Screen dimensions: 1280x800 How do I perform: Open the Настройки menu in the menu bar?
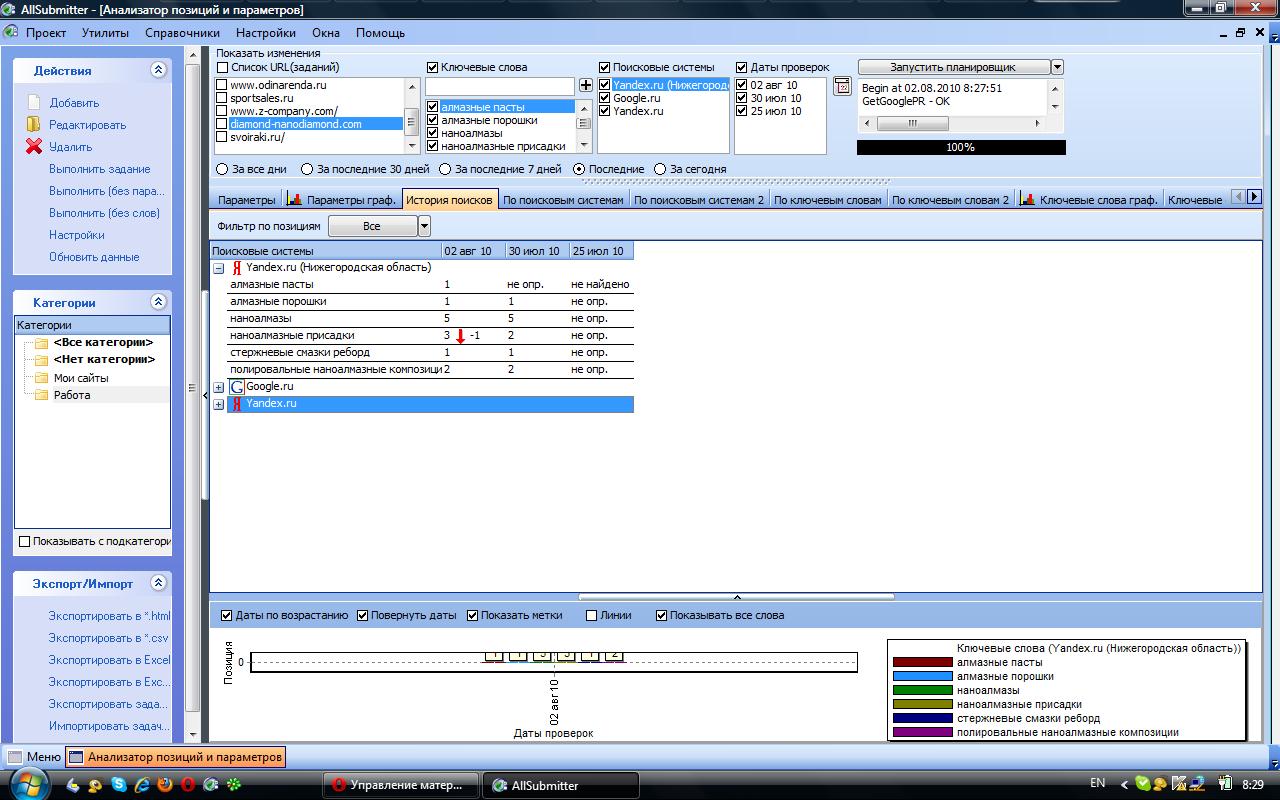click(266, 33)
